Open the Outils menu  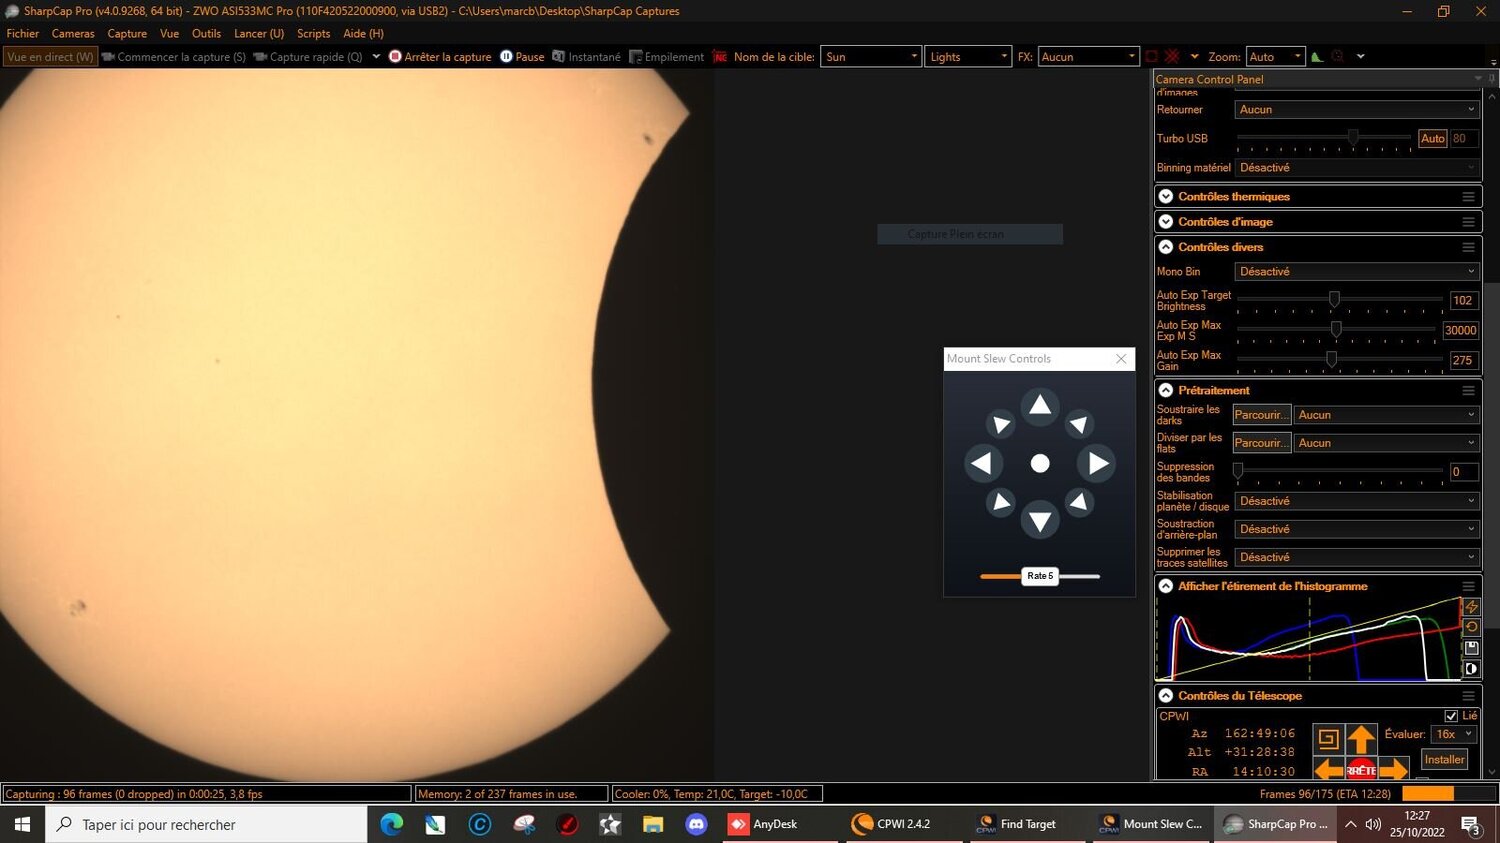click(206, 33)
